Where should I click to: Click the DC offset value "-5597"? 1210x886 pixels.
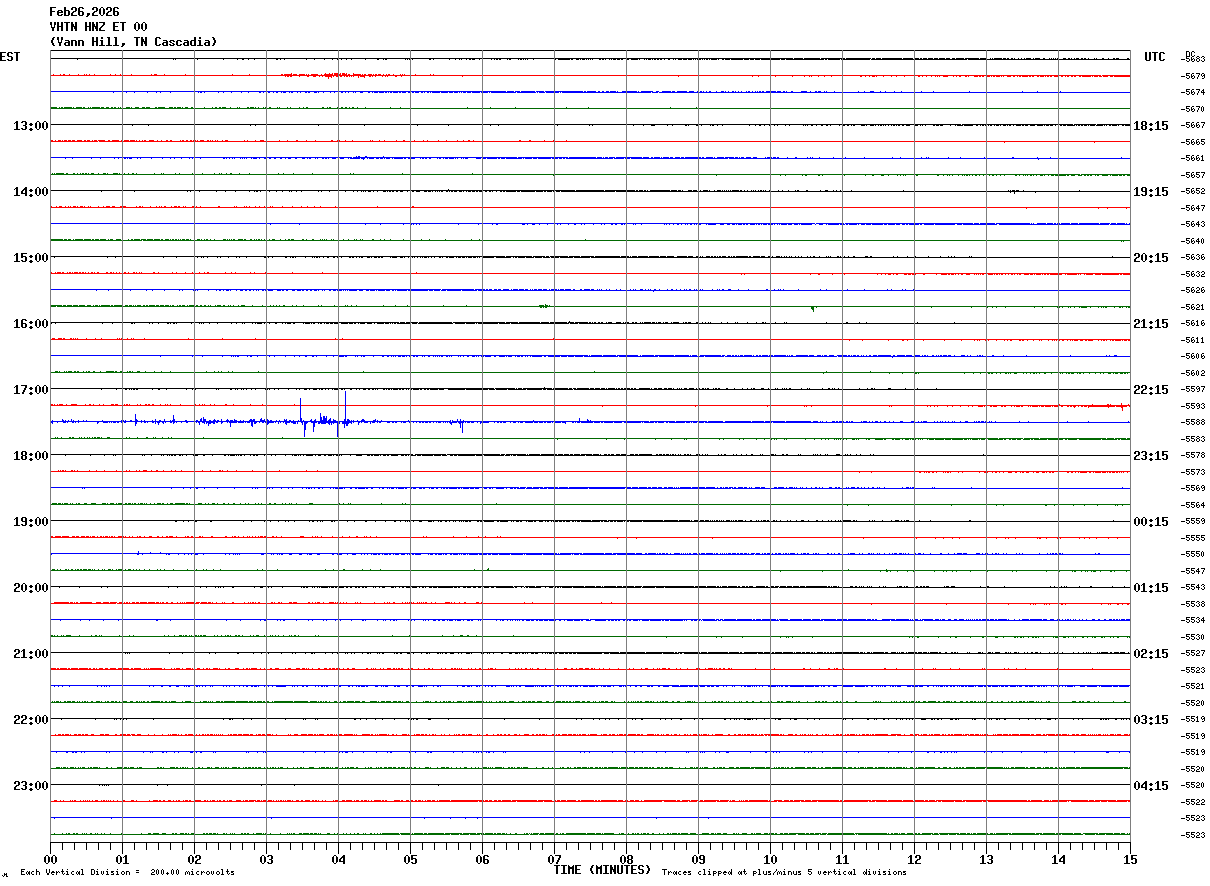tap(1193, 389)
